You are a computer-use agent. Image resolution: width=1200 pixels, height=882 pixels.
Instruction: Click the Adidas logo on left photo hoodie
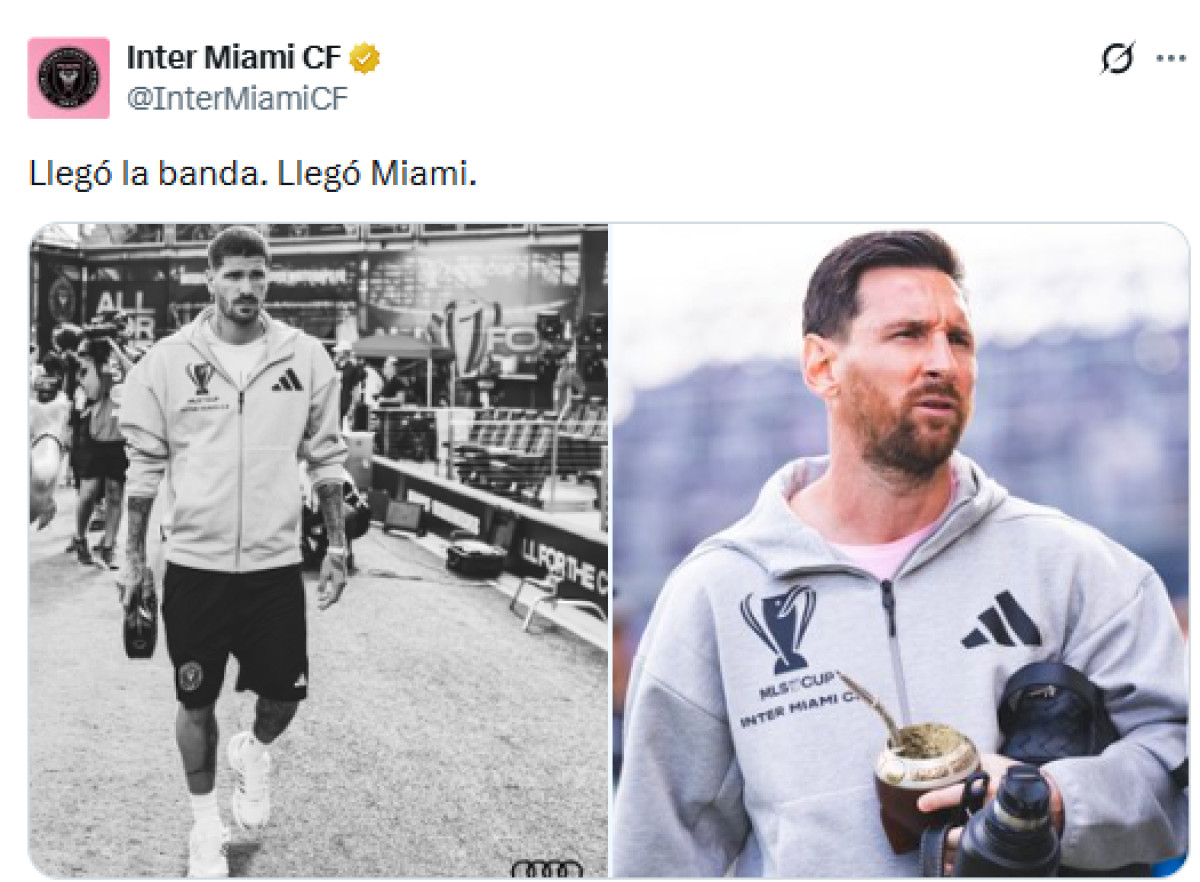point(288,380)
